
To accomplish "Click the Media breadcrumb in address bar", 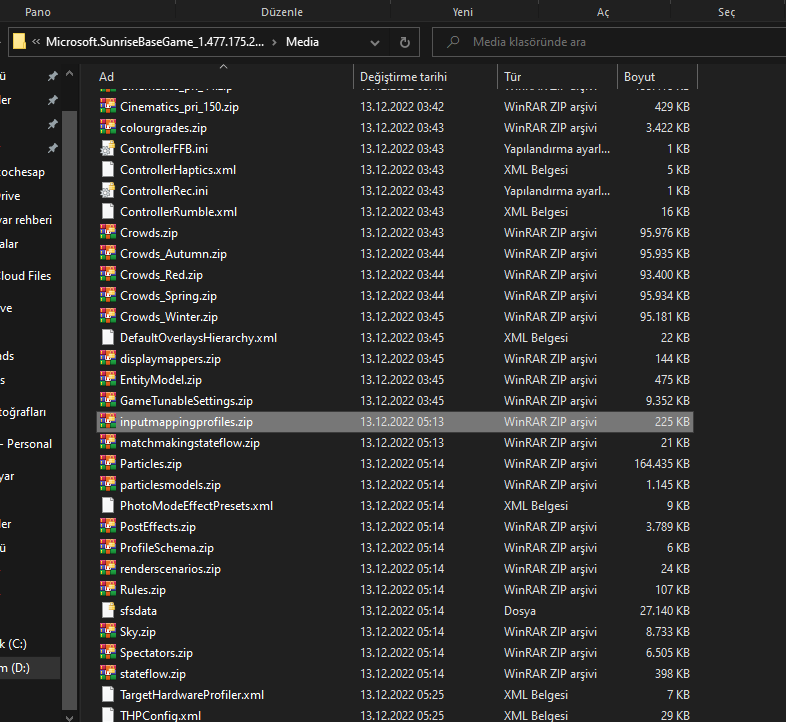I will 302,42.
